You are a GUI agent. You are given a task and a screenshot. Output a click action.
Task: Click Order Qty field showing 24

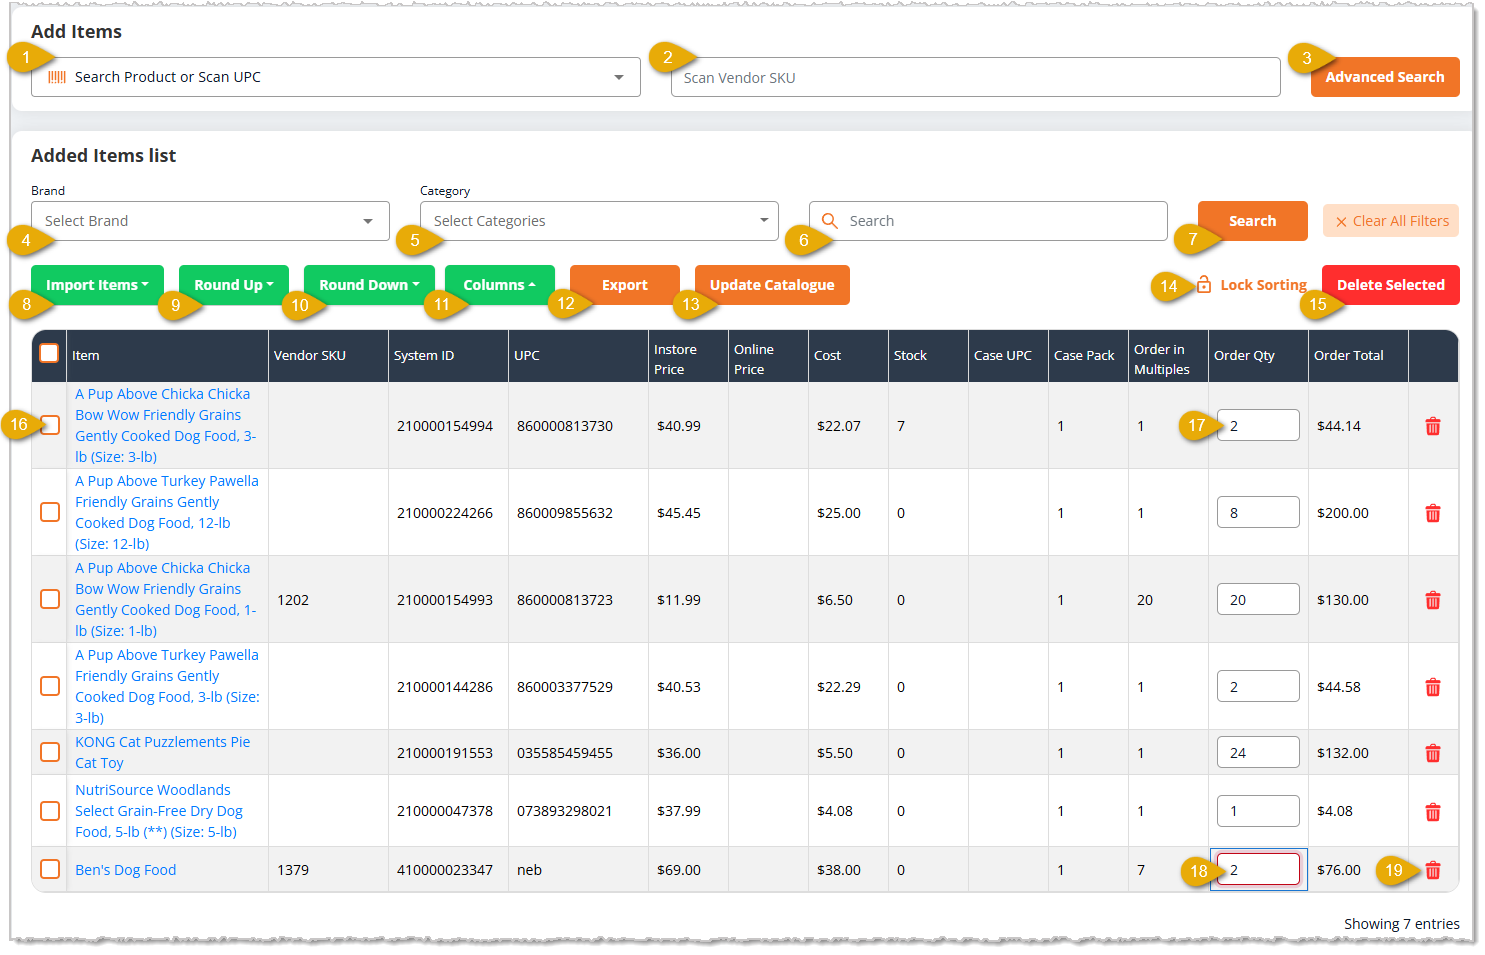(1258, 752)
